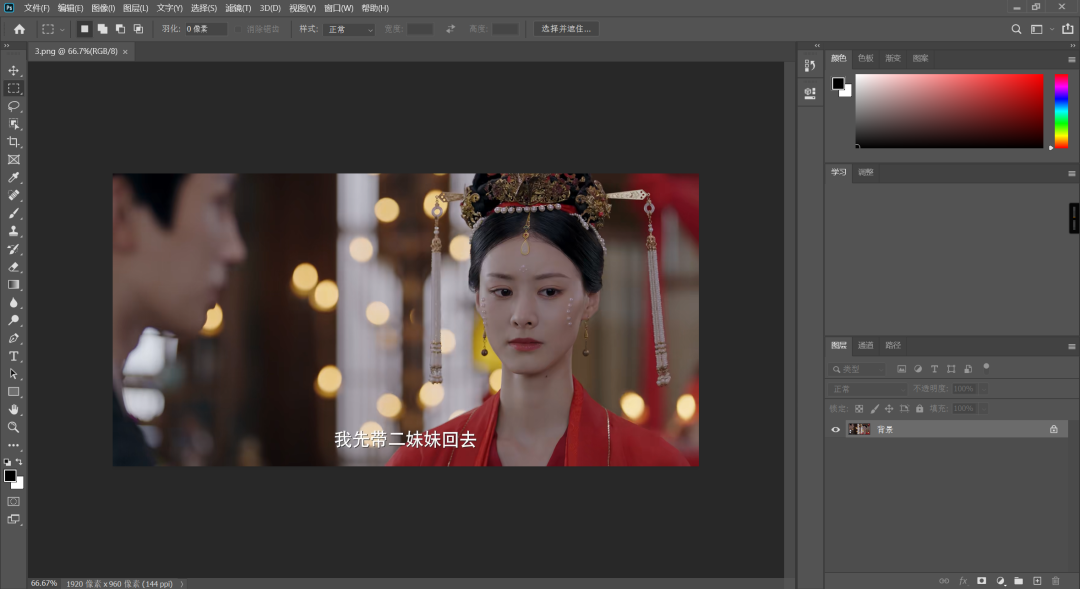Switch to the 色板 tab

coord(866,58)
